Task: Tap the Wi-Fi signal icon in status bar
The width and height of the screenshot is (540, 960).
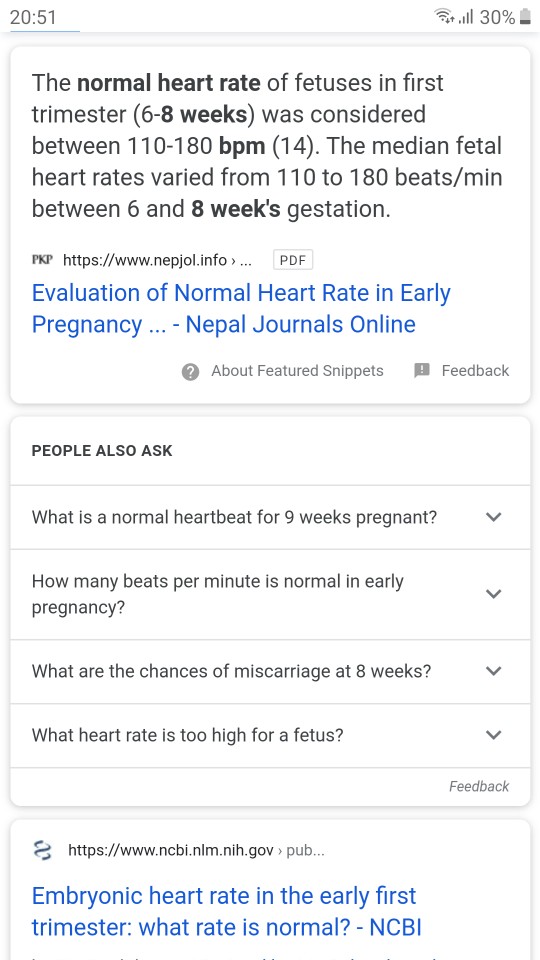Action: pos(444,17)
